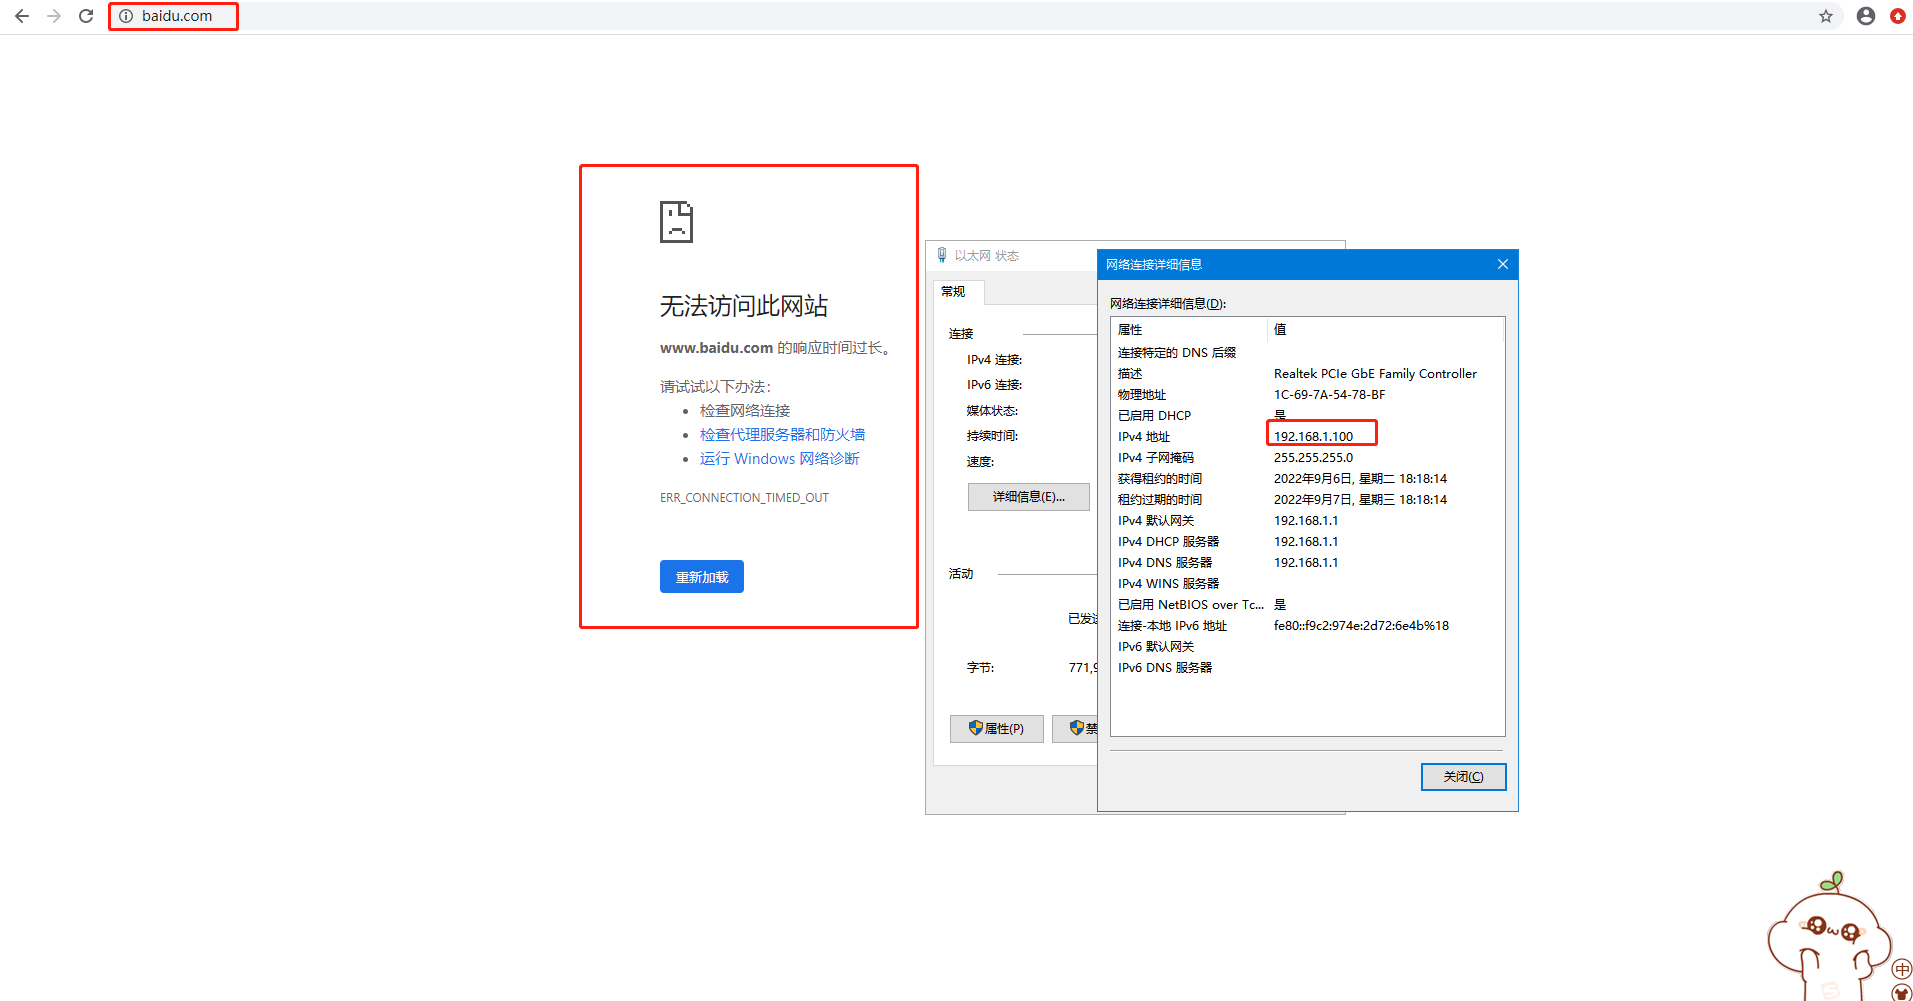Viewport: 1913px width, 1001px height.
Task: Reload the page with the refresh icon
Action: point(86,16)
